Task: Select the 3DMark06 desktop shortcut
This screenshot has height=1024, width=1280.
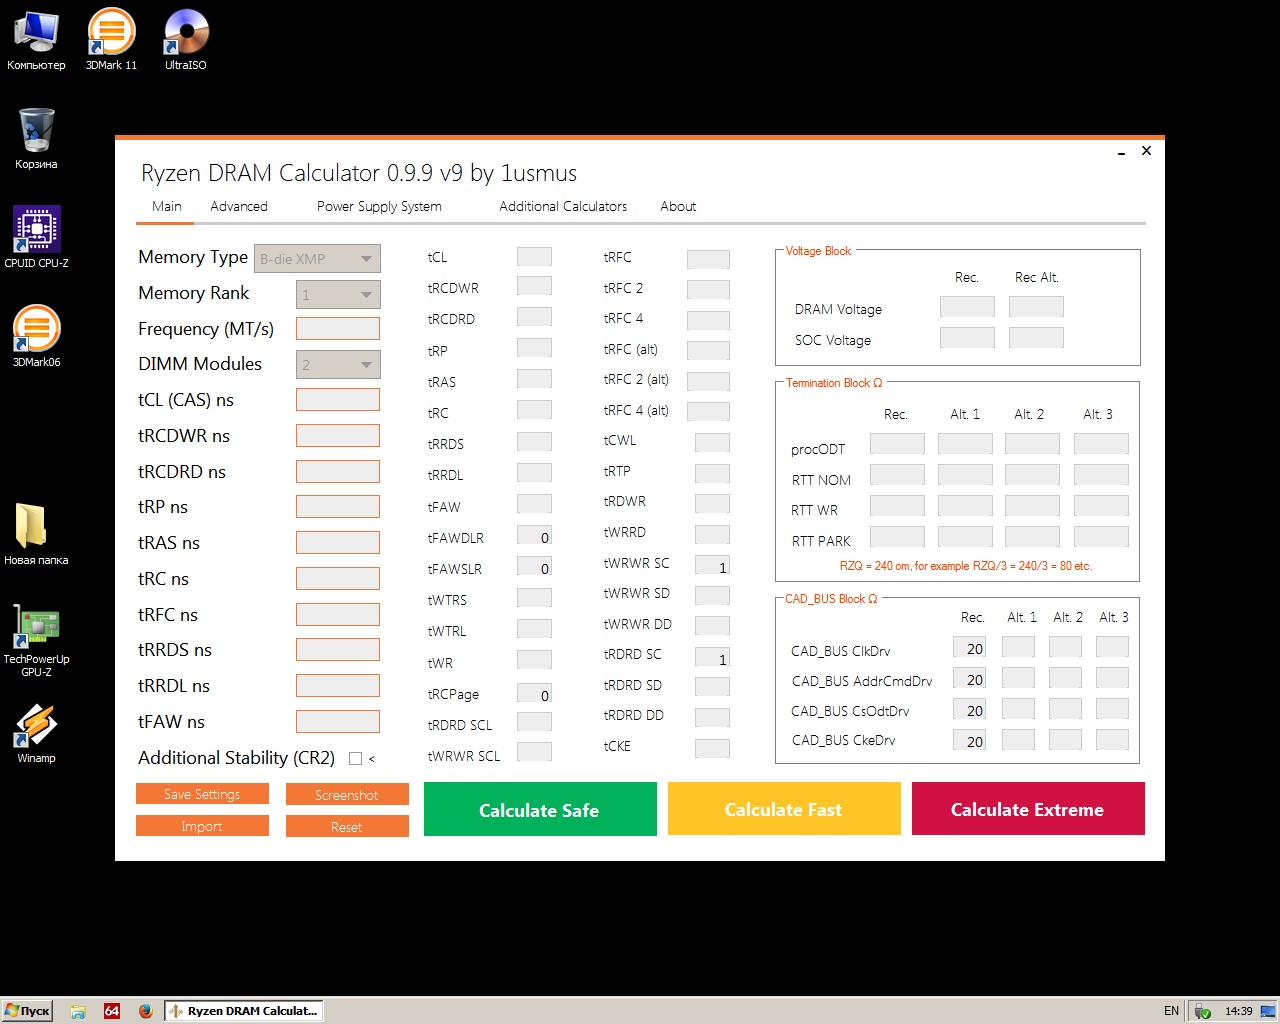Action: (36, 336)
